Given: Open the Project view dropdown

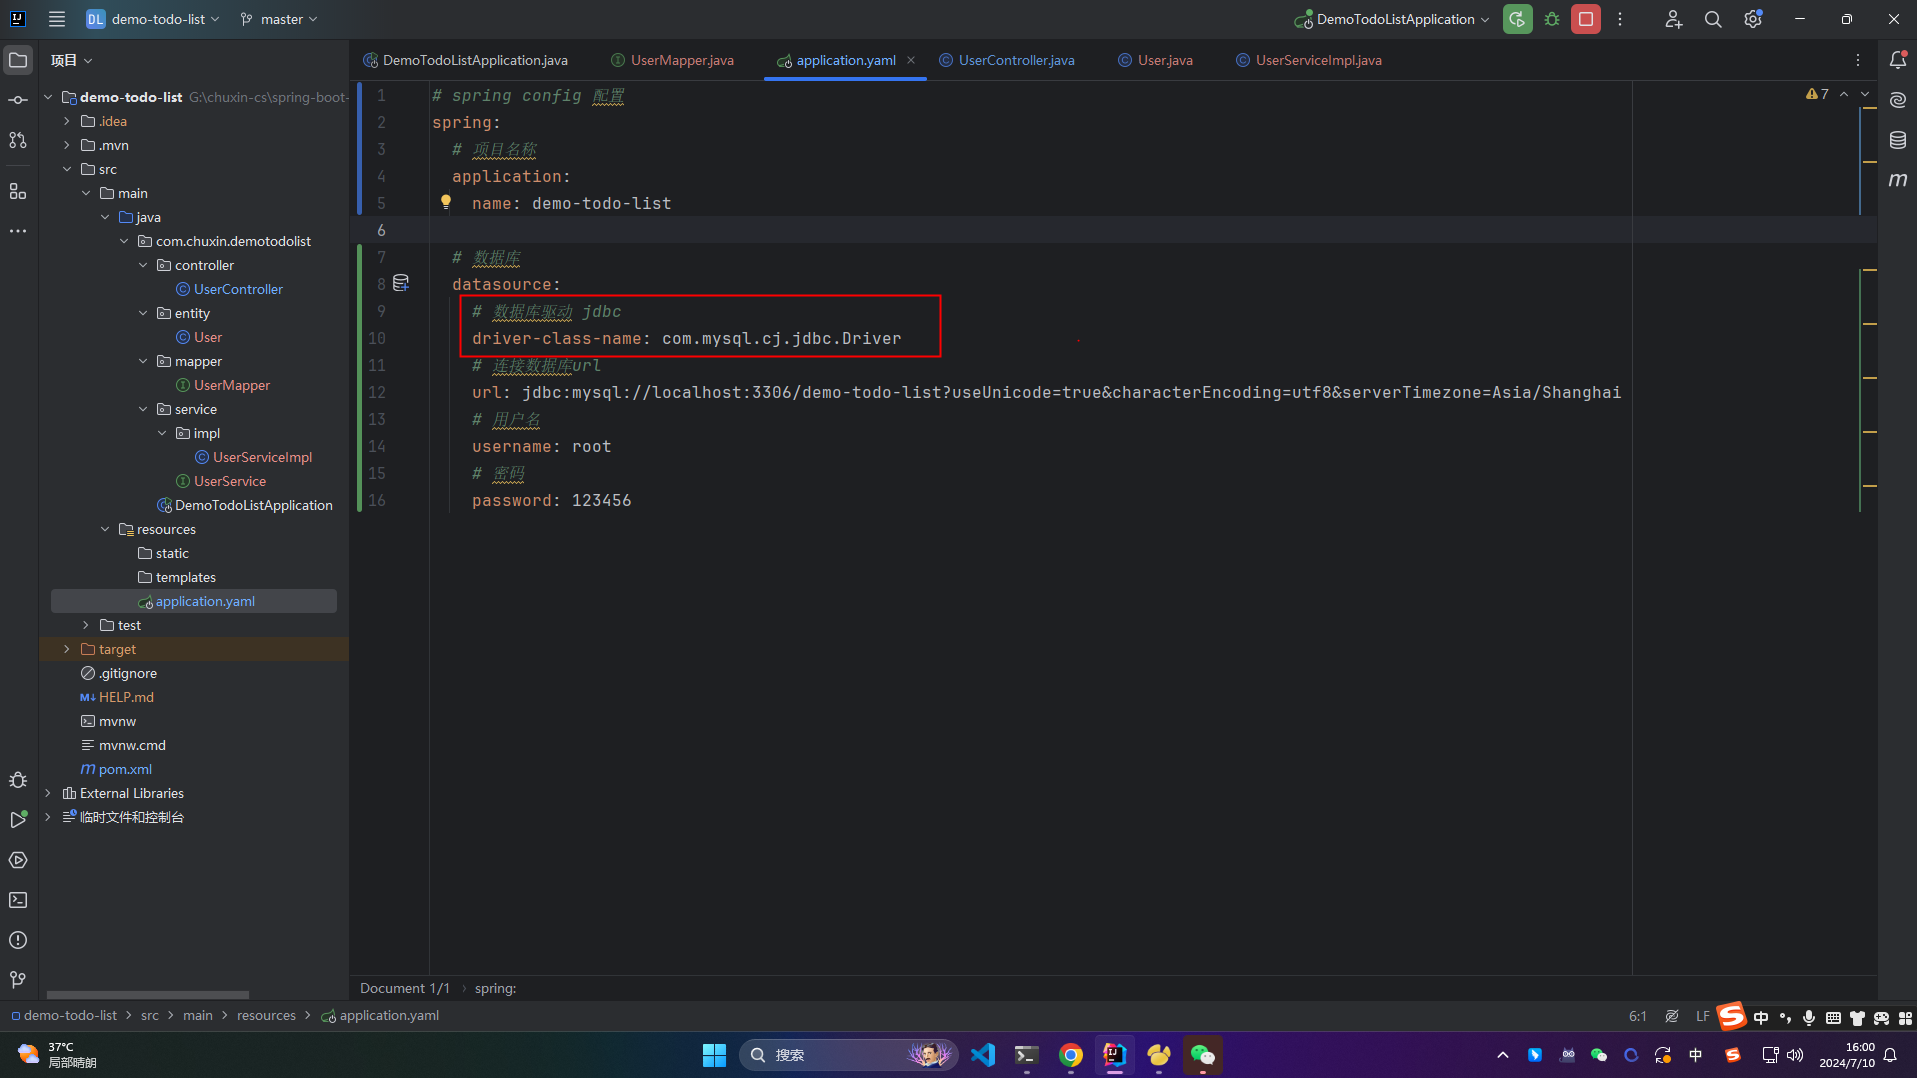Looking at the screenshot, I should tap(71, 60).
